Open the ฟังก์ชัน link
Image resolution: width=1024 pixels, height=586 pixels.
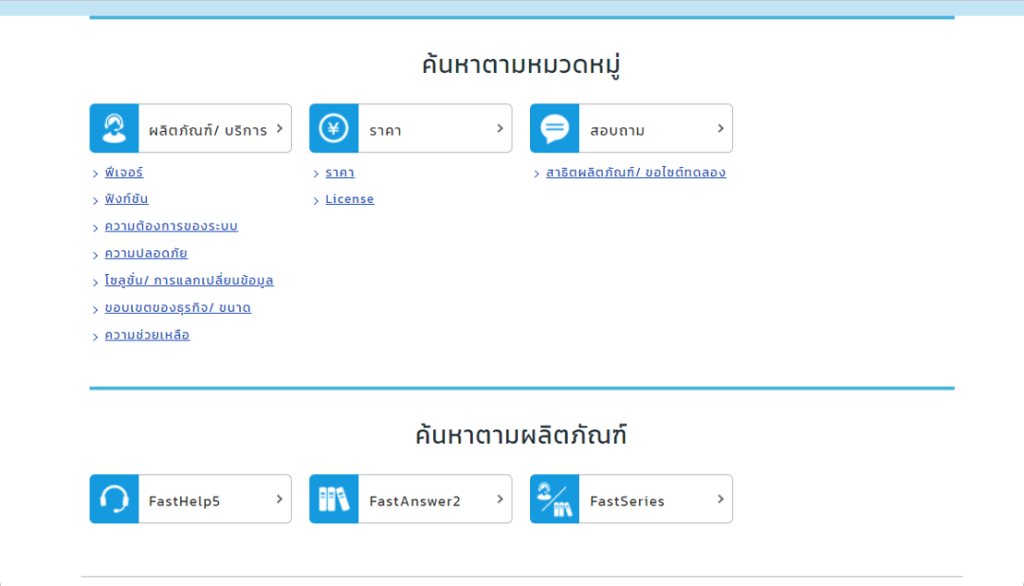[125, 199]
